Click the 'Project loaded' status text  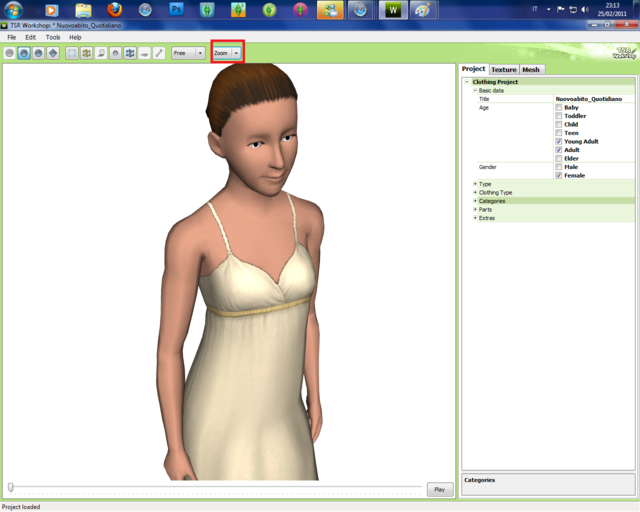coord(21,507)
